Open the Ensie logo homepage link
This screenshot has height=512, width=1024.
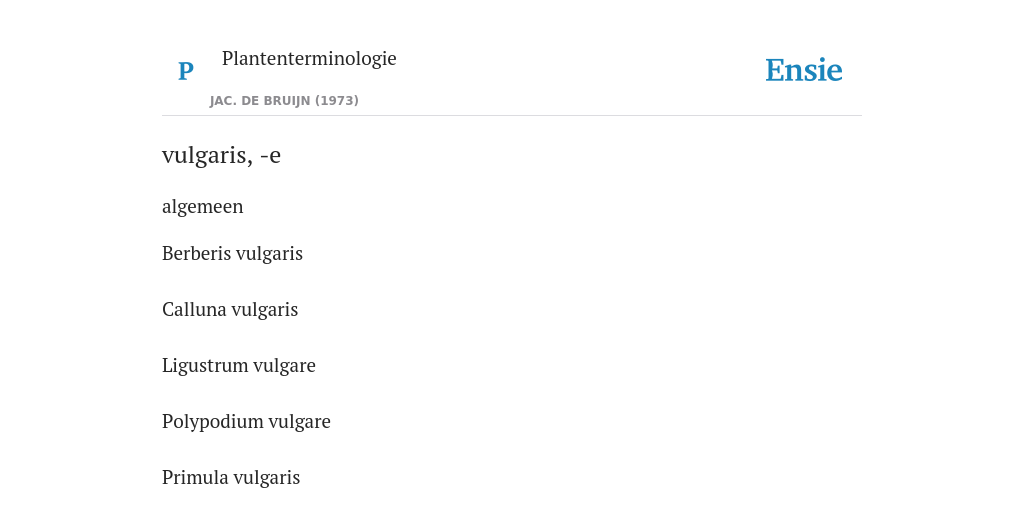[804, 71]
